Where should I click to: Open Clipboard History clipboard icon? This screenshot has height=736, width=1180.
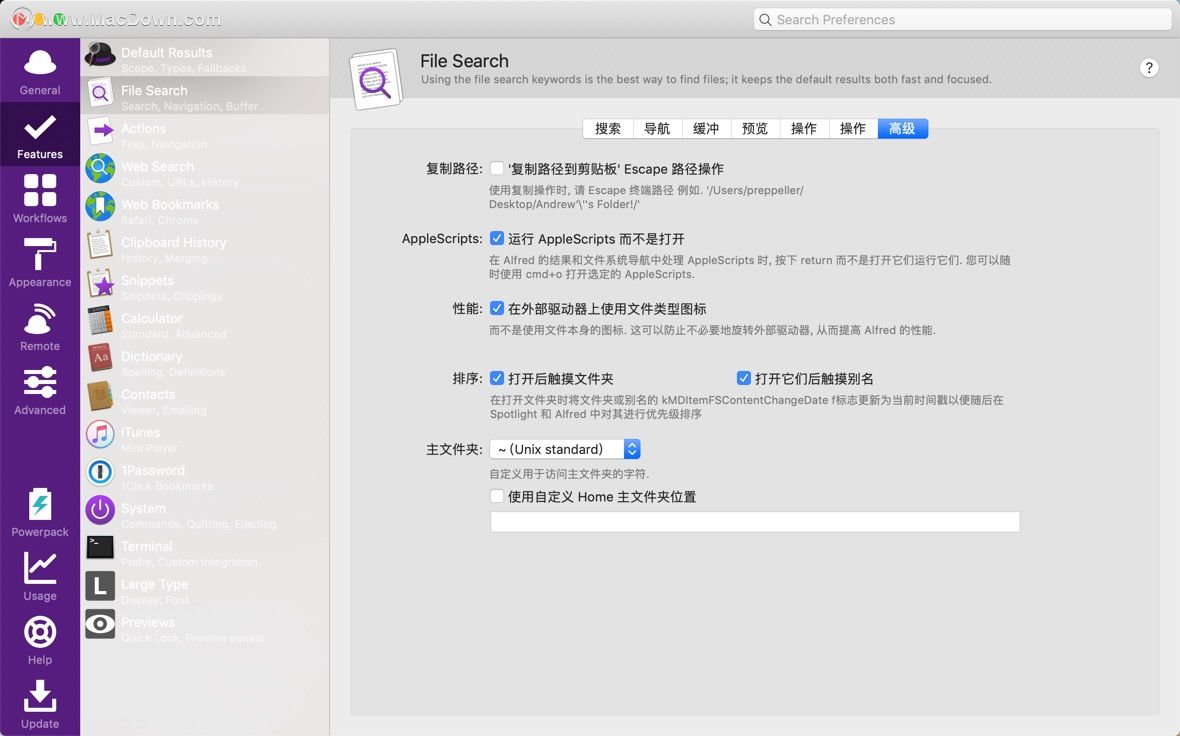pyautogui.click(x=100, y=245)
